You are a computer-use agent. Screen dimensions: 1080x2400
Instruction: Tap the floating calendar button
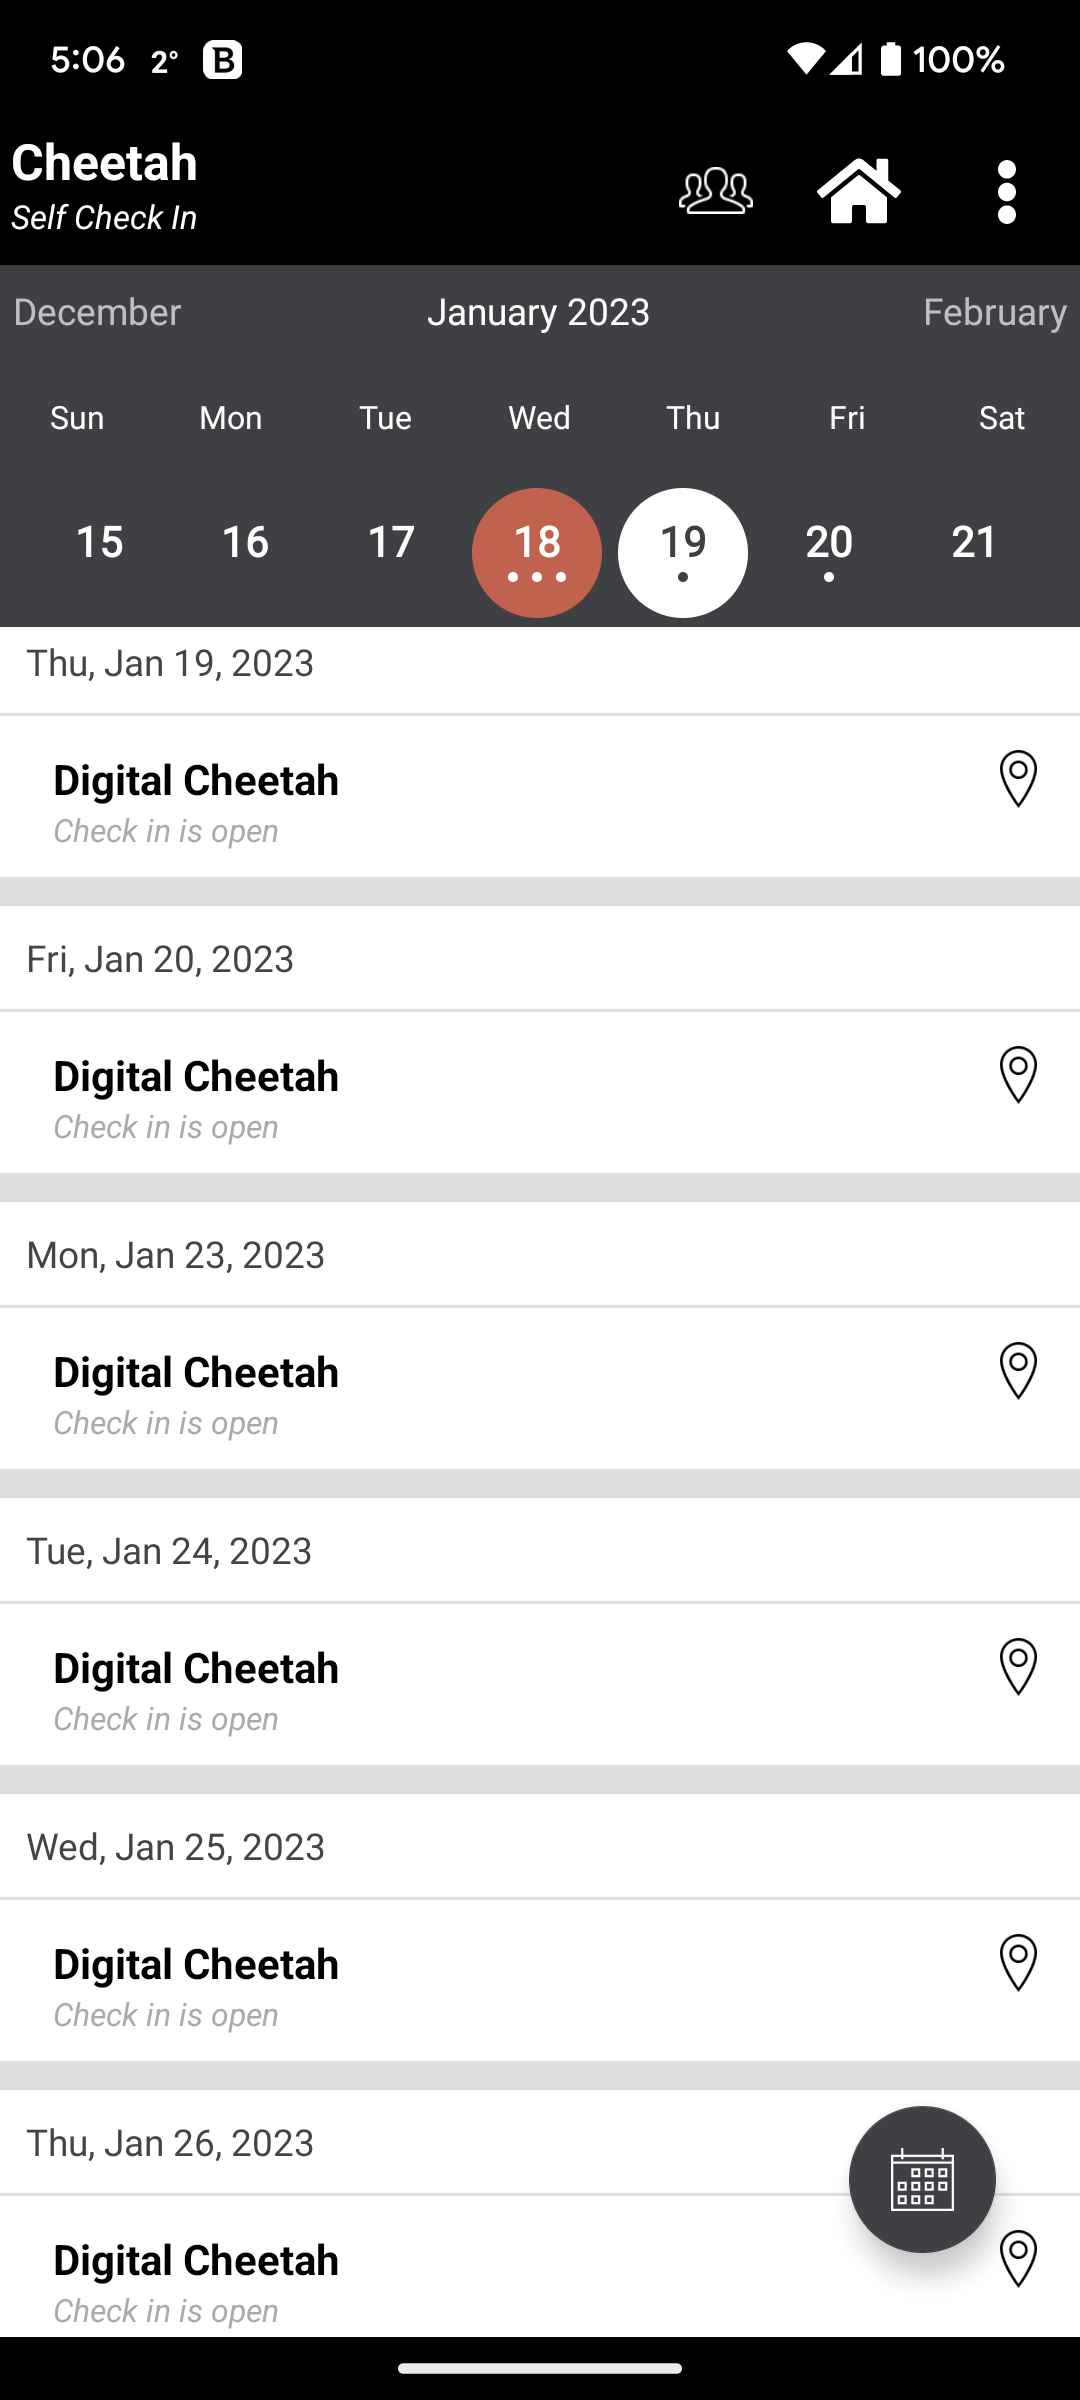[x=921, y=2179]
